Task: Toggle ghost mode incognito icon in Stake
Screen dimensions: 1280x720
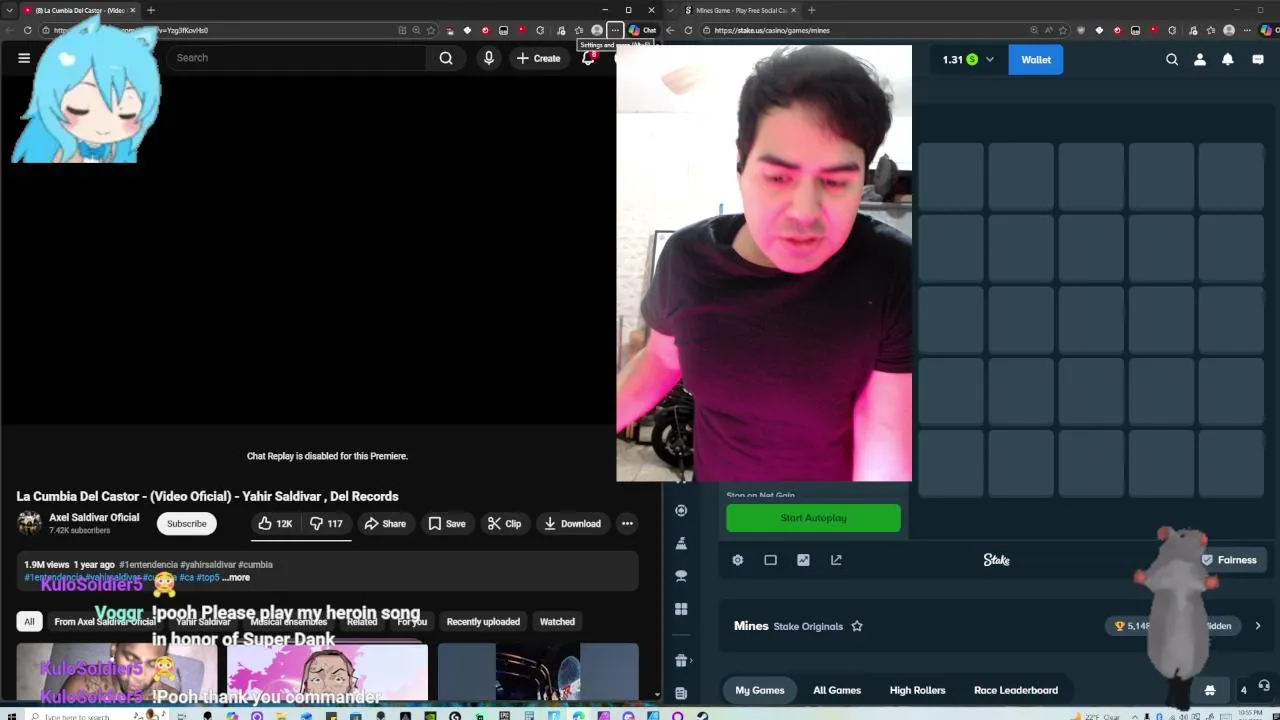Action: coord(1210,690)
